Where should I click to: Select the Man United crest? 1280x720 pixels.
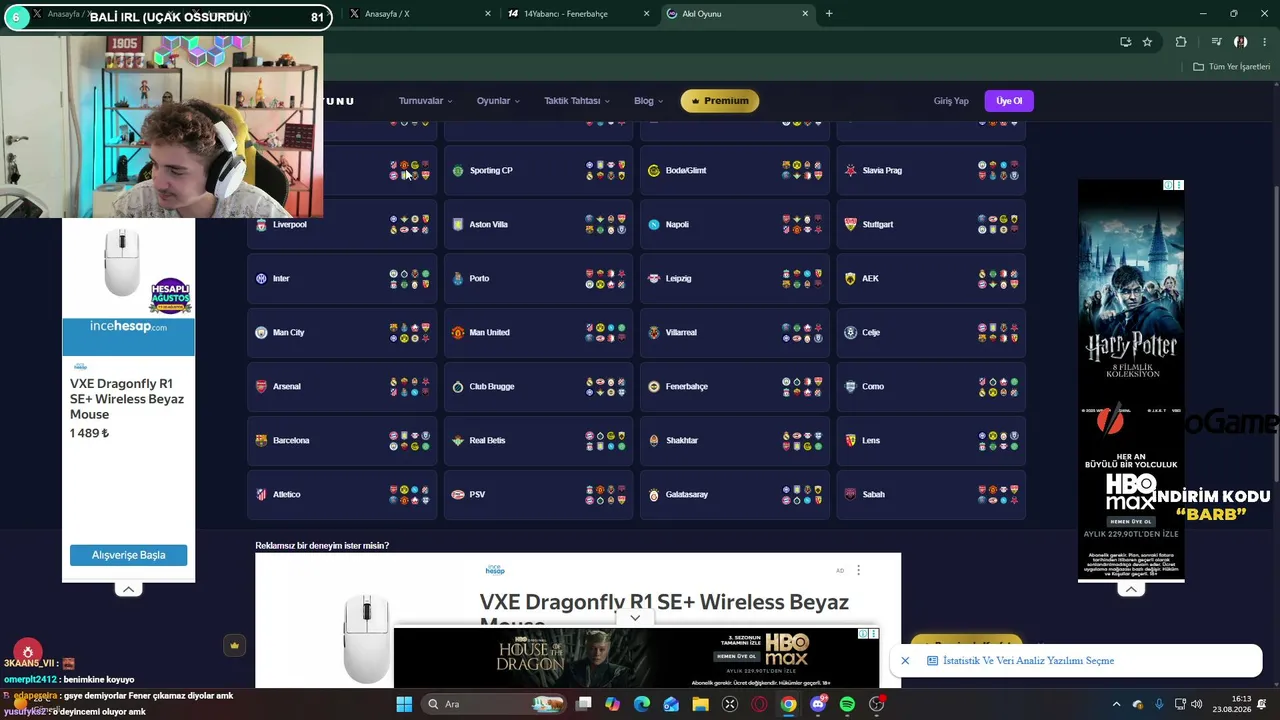click(458, 333)
